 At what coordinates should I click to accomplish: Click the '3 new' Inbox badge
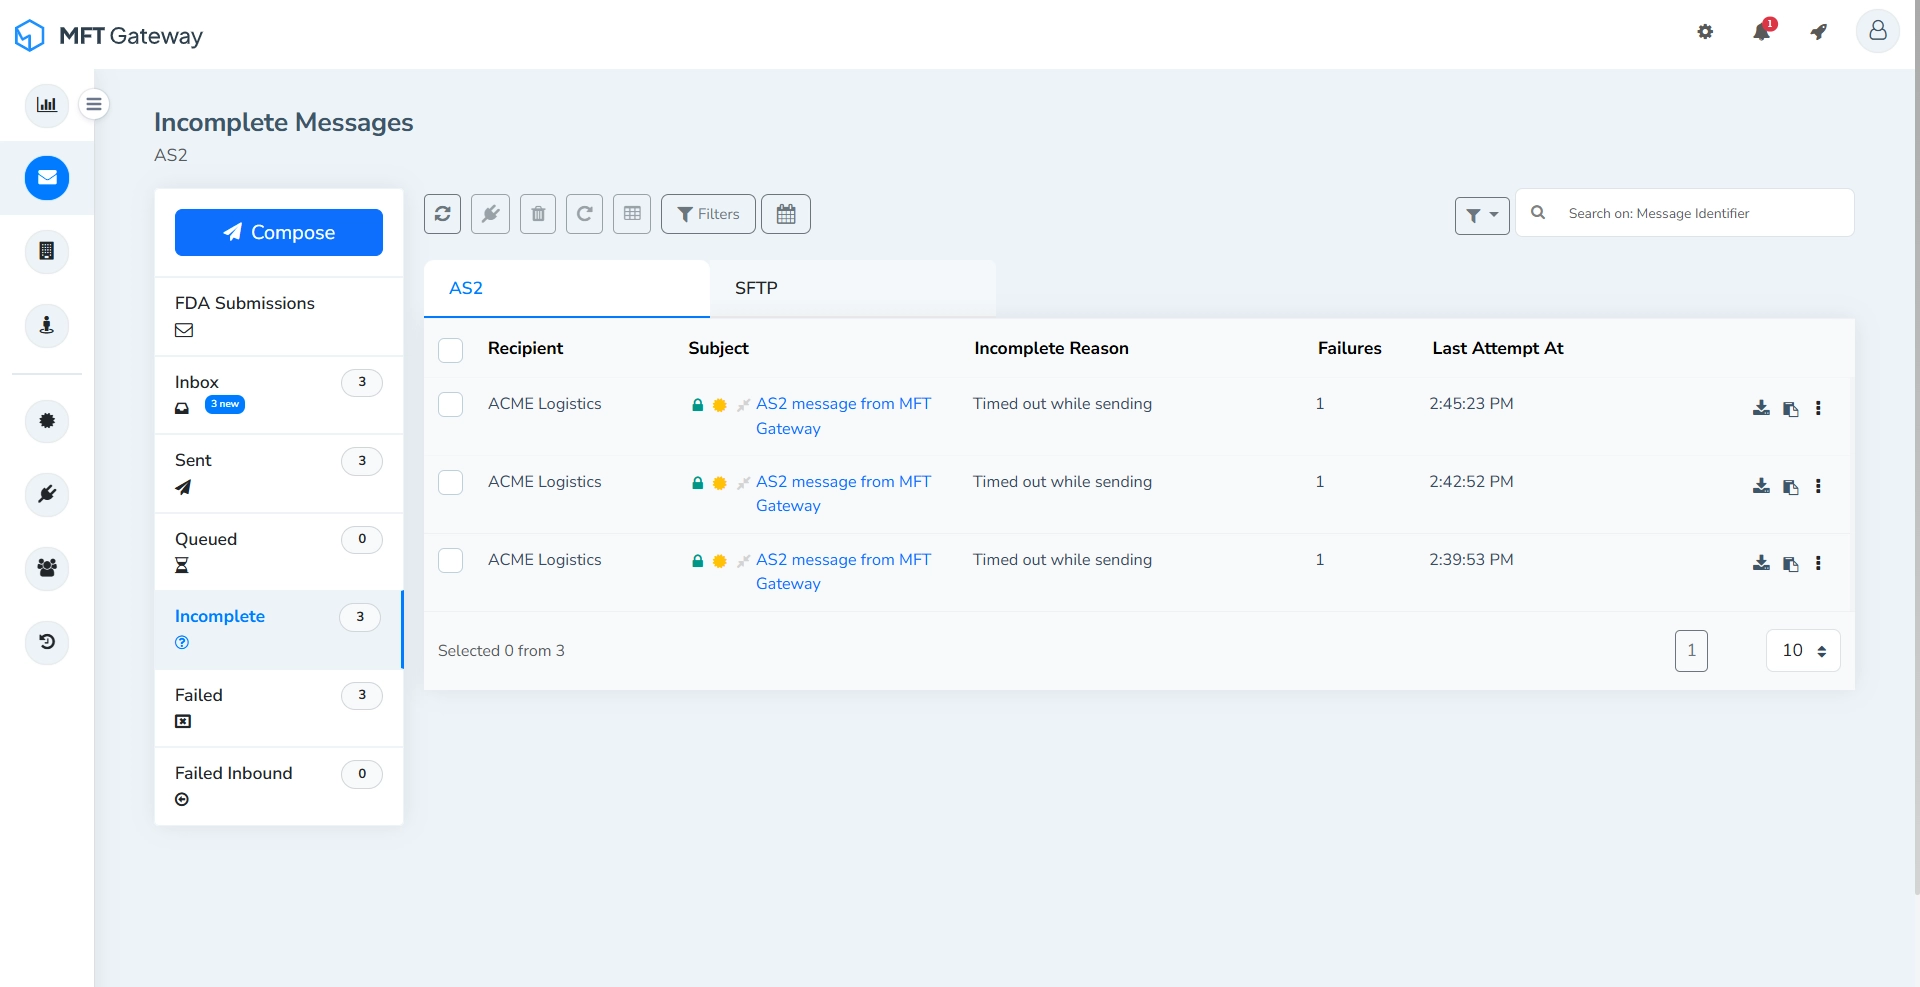coord(225,404)
